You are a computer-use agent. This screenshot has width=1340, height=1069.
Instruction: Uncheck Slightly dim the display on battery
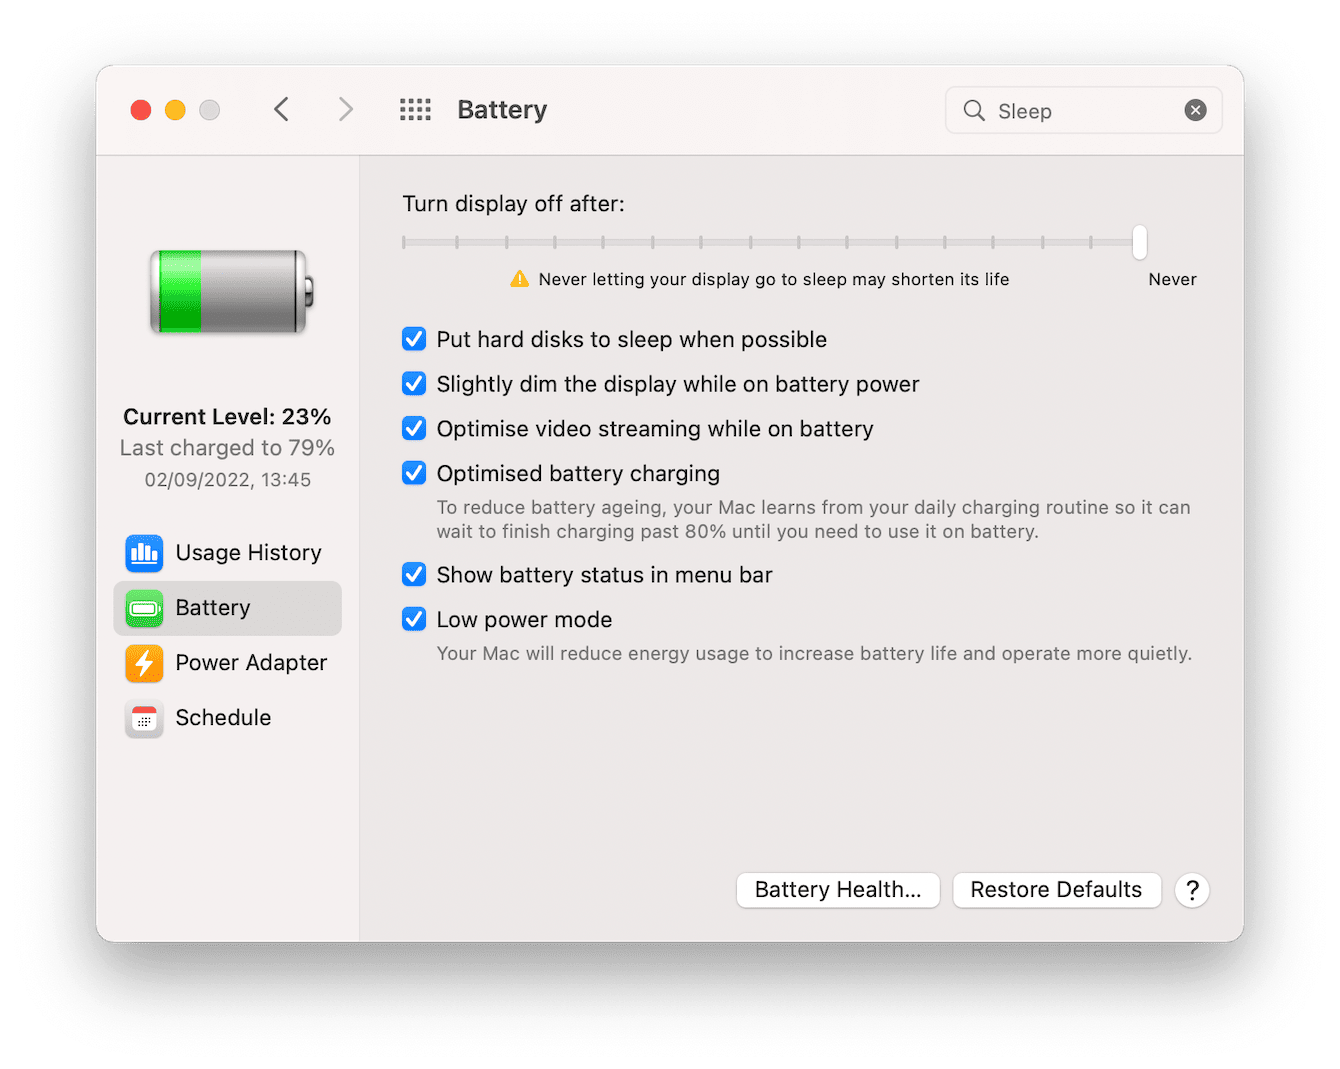pos(413,383)
